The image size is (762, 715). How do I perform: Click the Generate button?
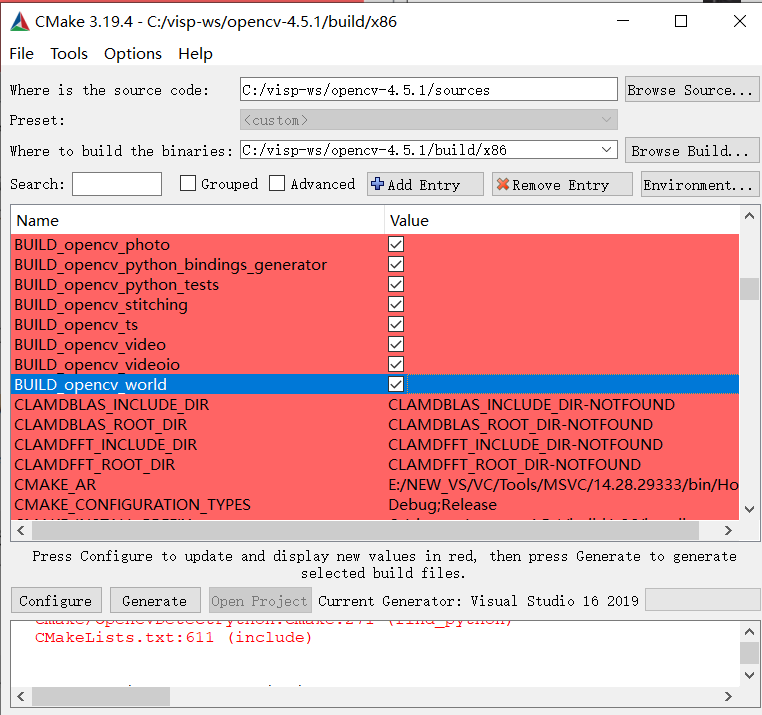[x=155, y=601]
